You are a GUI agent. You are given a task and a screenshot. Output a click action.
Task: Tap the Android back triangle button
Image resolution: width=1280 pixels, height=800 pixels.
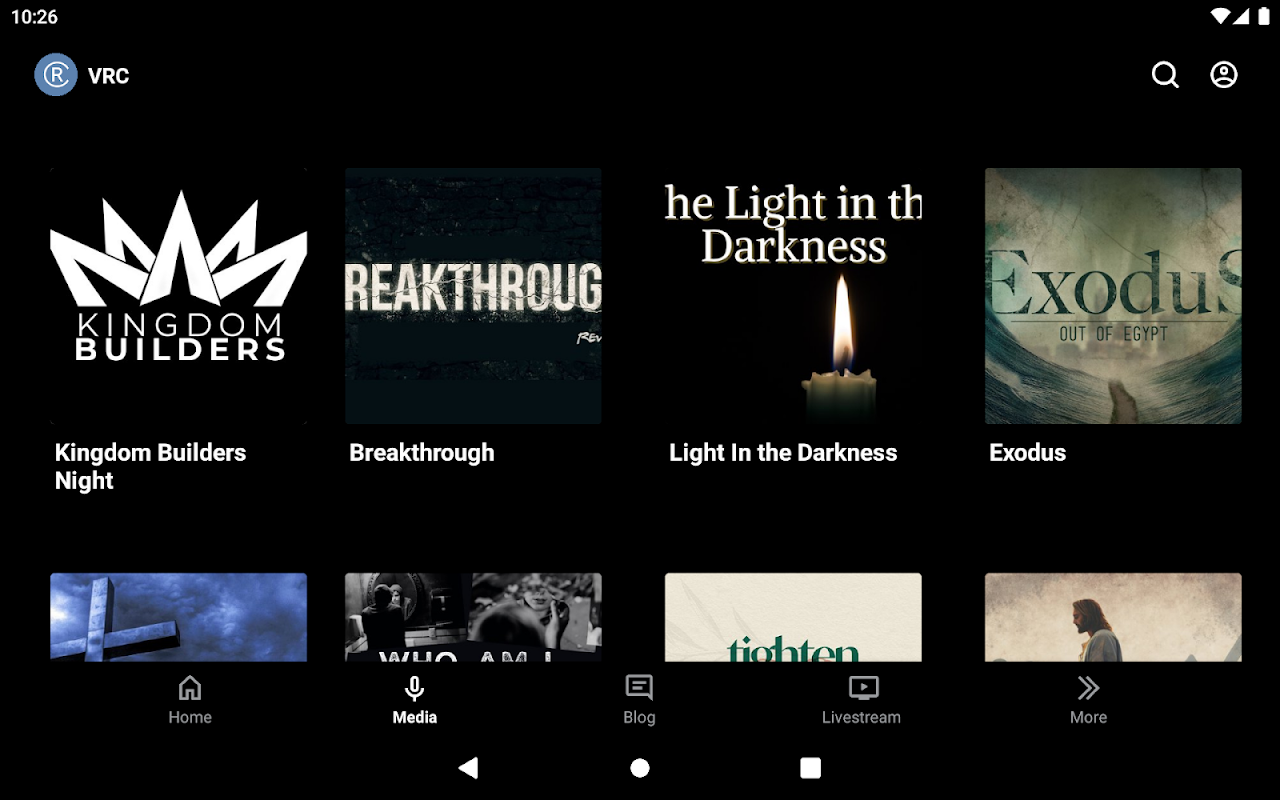[468, 768]
